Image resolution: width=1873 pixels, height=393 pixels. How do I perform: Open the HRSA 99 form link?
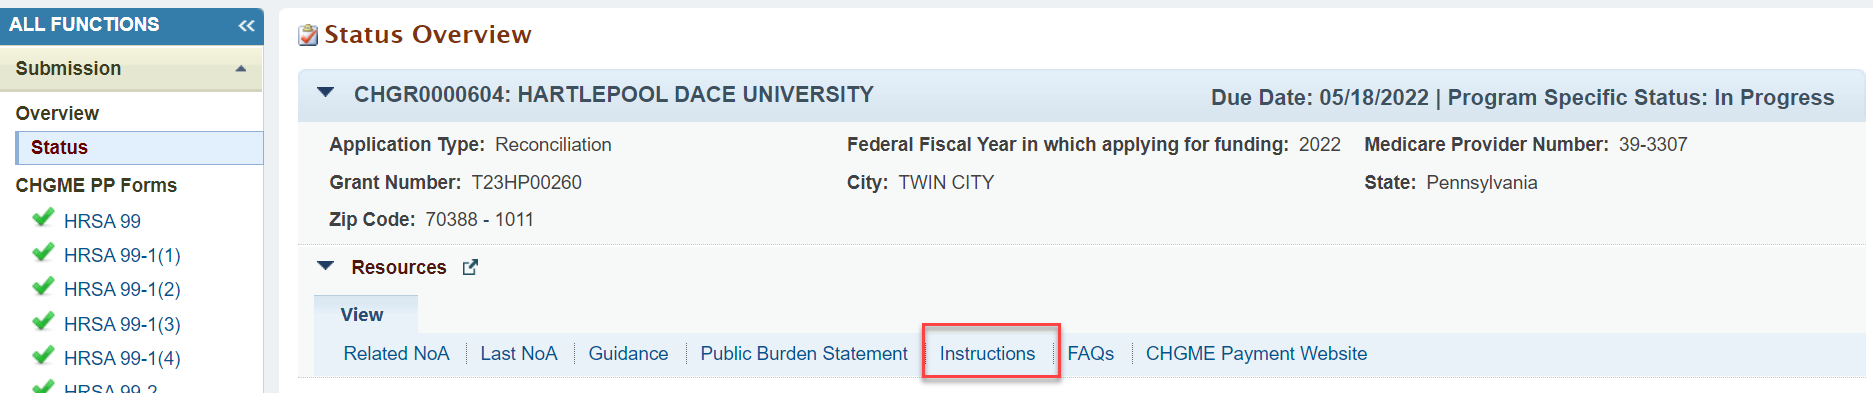(102, 221)
